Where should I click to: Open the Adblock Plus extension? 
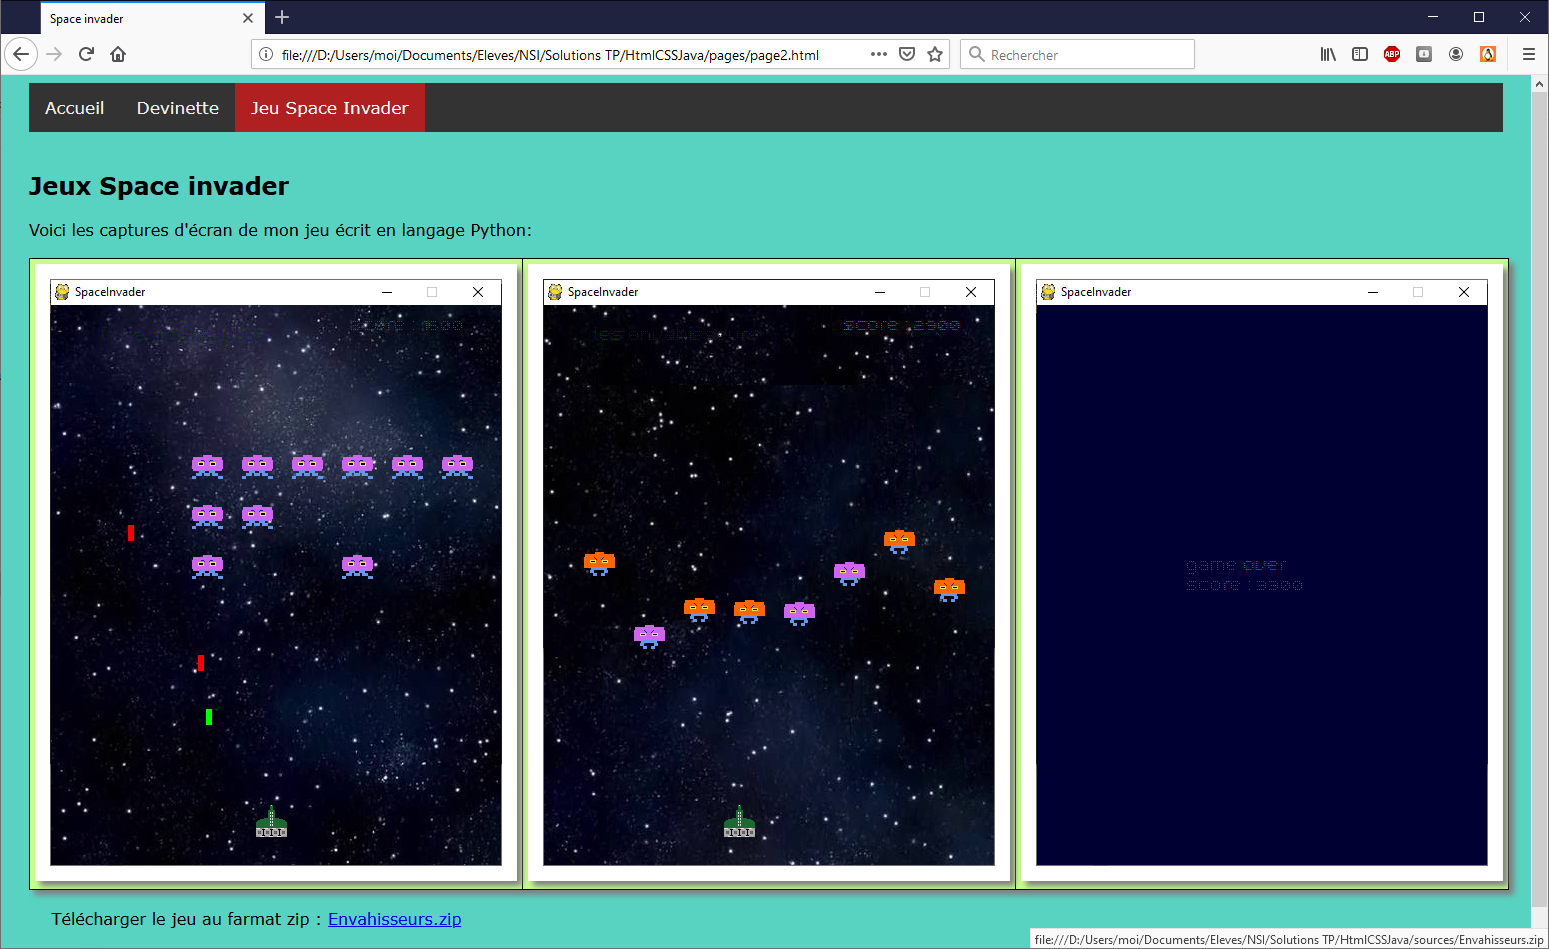(x=1391, y=54)
